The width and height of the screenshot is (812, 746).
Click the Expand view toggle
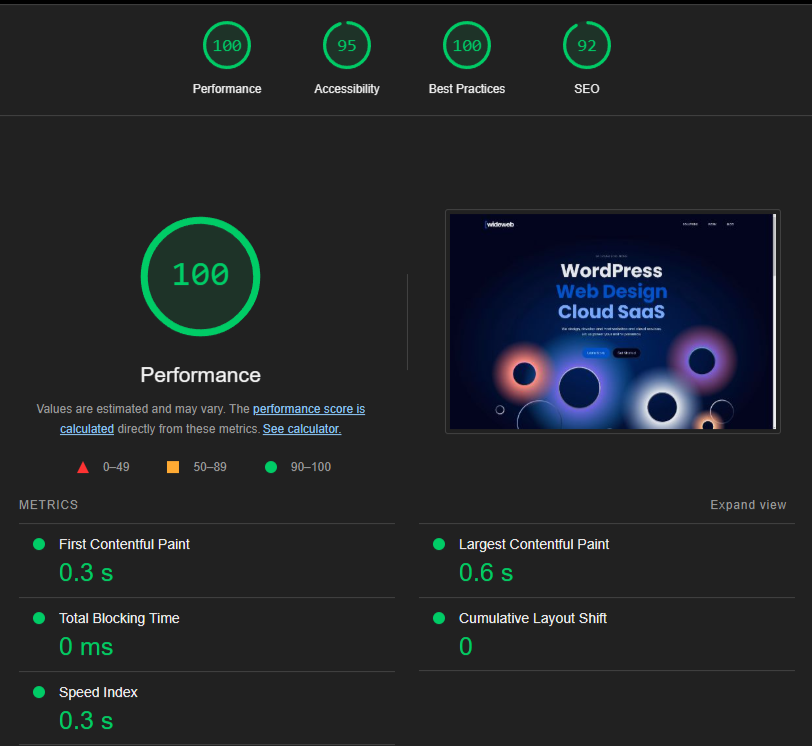click(748, 505)
